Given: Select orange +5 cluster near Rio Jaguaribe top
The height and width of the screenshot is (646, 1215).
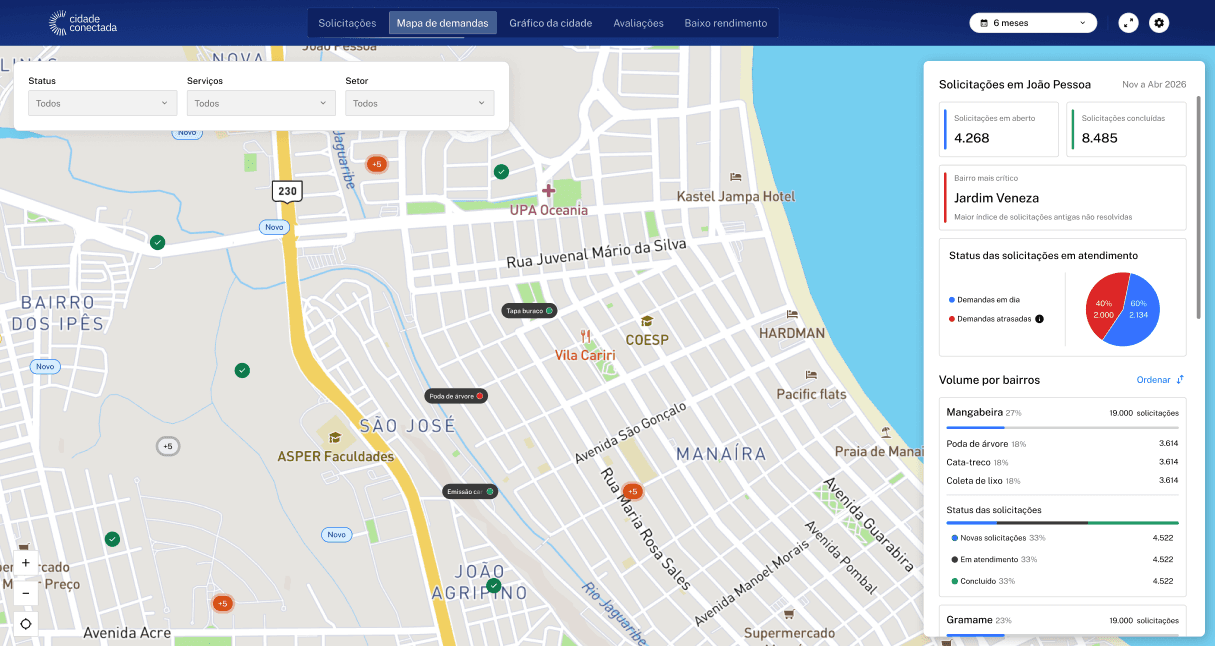Looking at the screenshot, I should point(376,164).
